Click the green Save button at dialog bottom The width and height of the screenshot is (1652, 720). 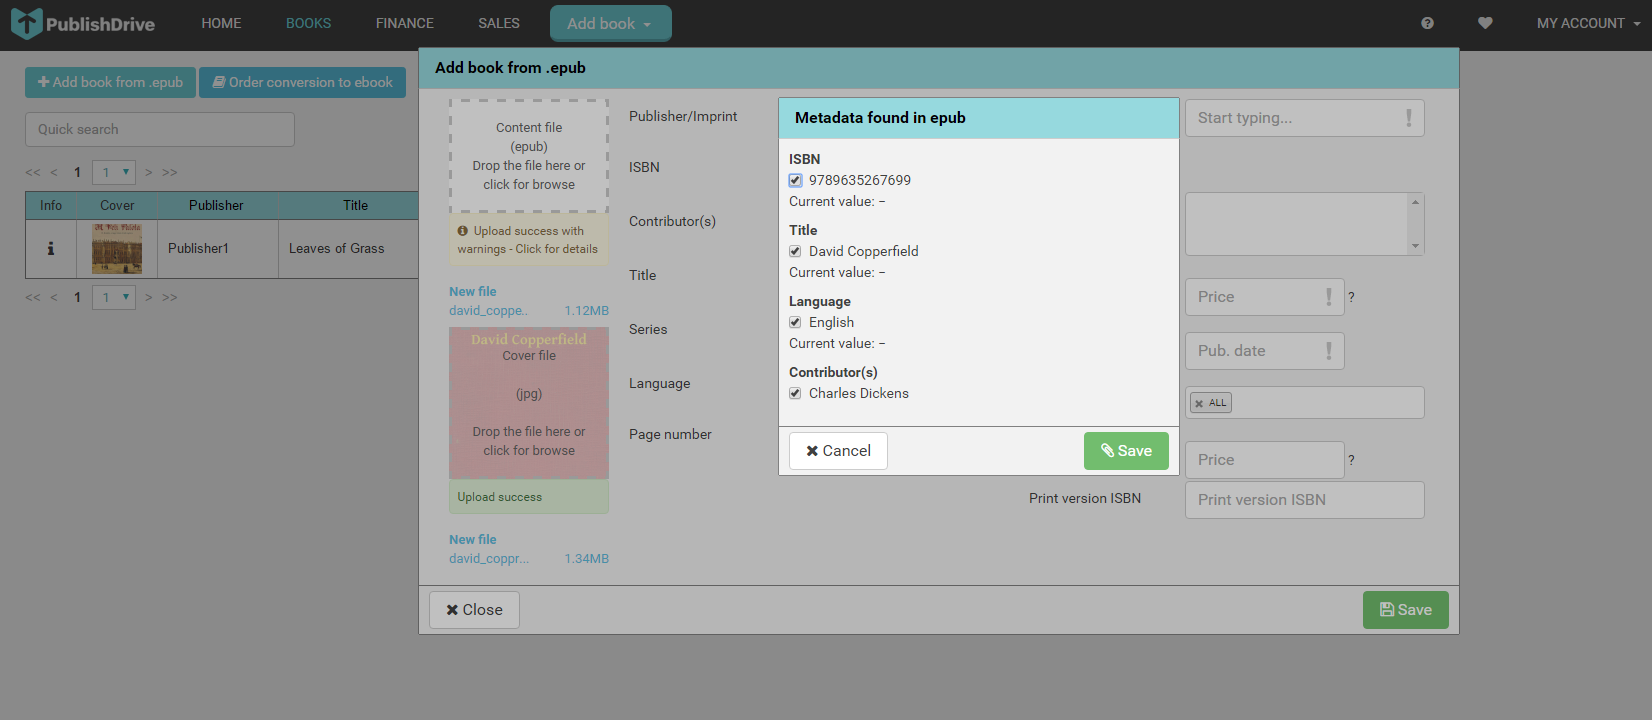(x=1405, y=610)
